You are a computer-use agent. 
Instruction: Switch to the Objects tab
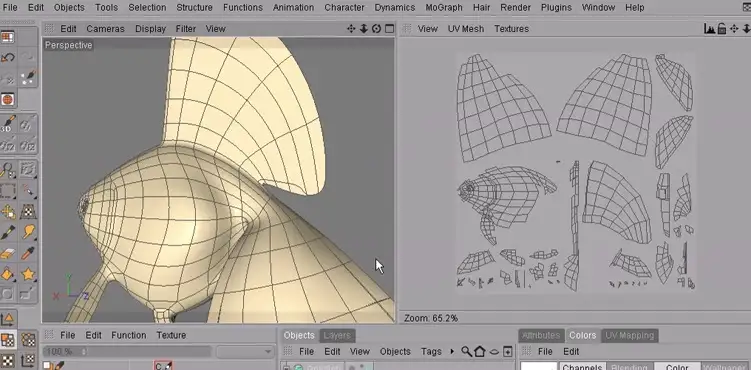point(299,336)
